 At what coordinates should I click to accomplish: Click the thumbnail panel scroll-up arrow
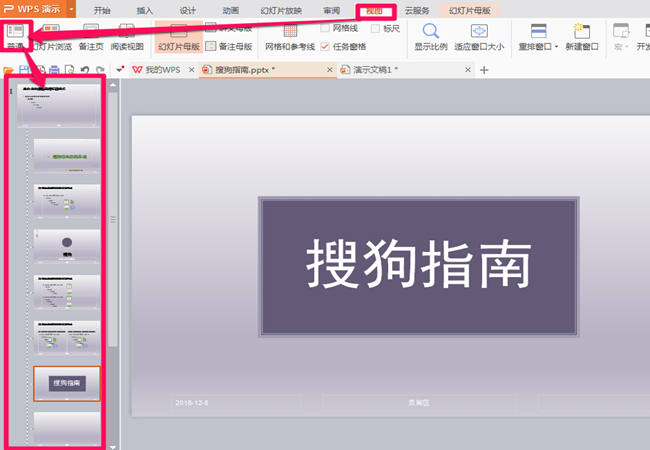112,85
